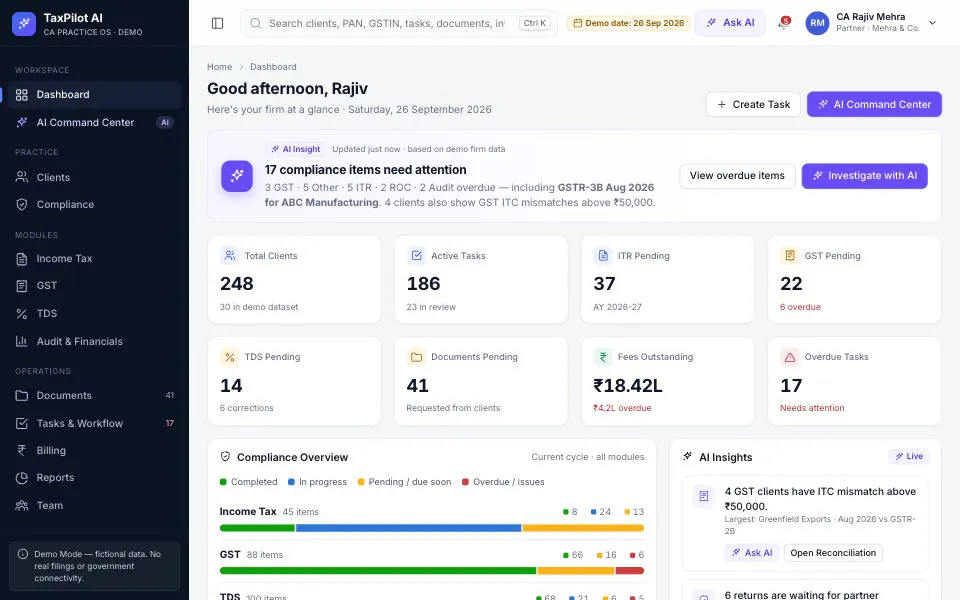Click the Active Tasks checkmark icon
Viewport: 960px width, 600px height.
[x=416, y=255]
